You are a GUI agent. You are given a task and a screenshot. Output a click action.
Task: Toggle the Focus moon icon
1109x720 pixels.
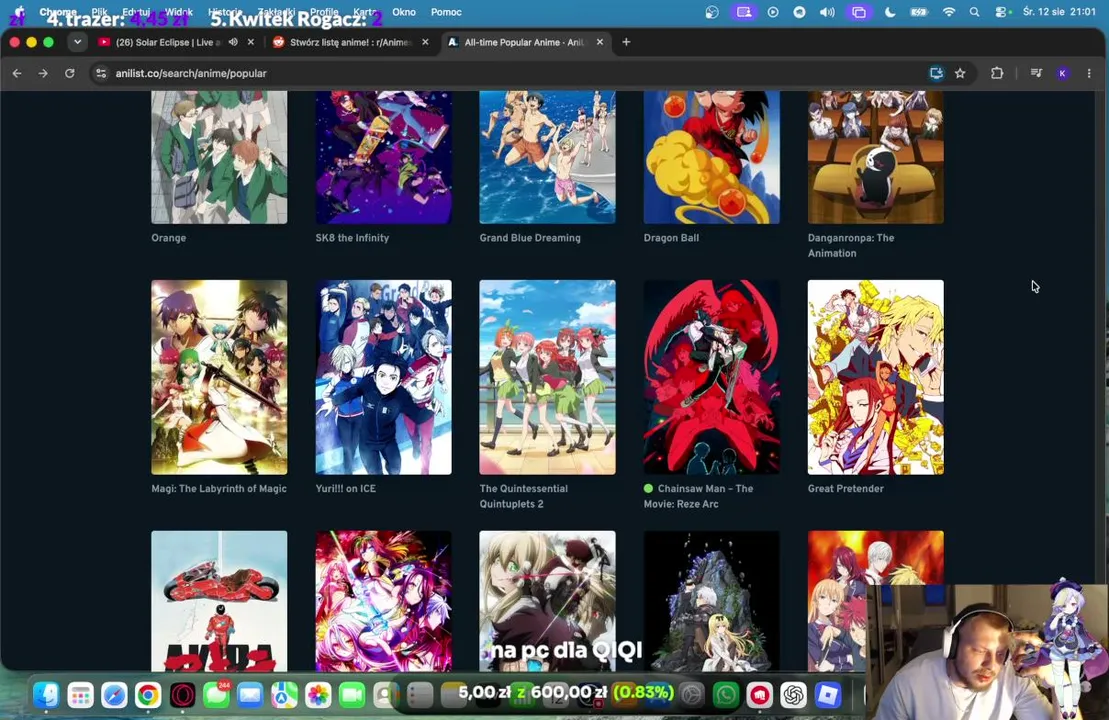(x=890, y=12)
